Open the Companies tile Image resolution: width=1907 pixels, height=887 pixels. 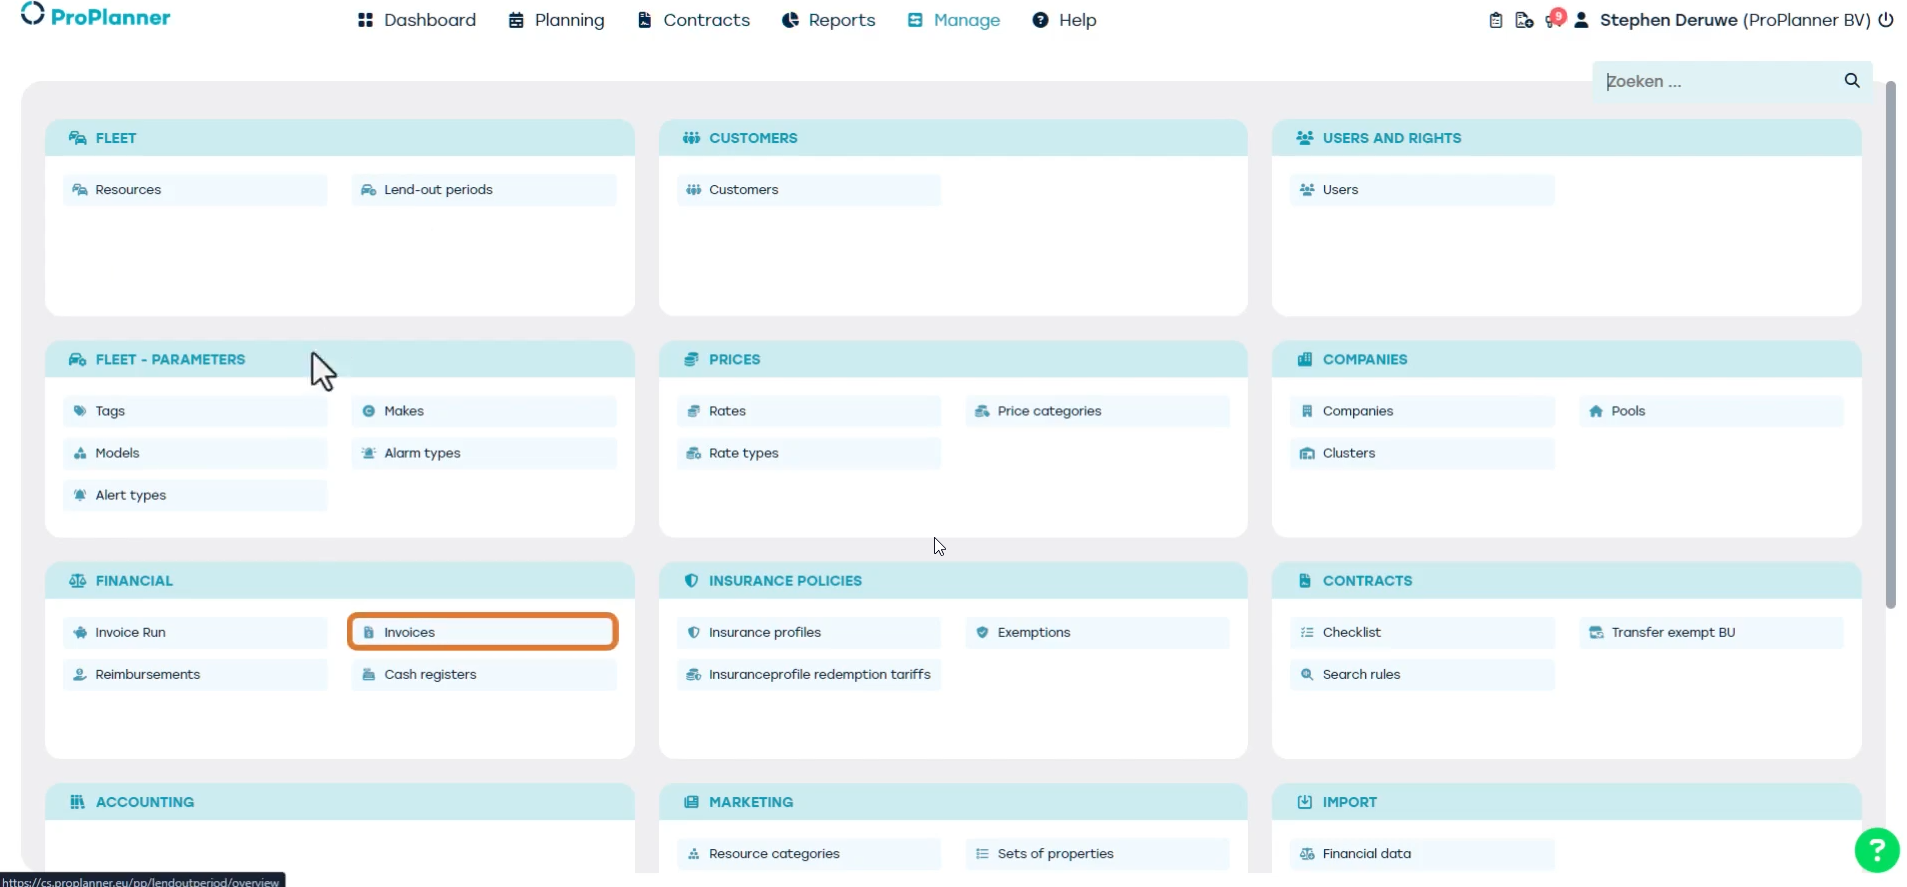(1422, 411)
